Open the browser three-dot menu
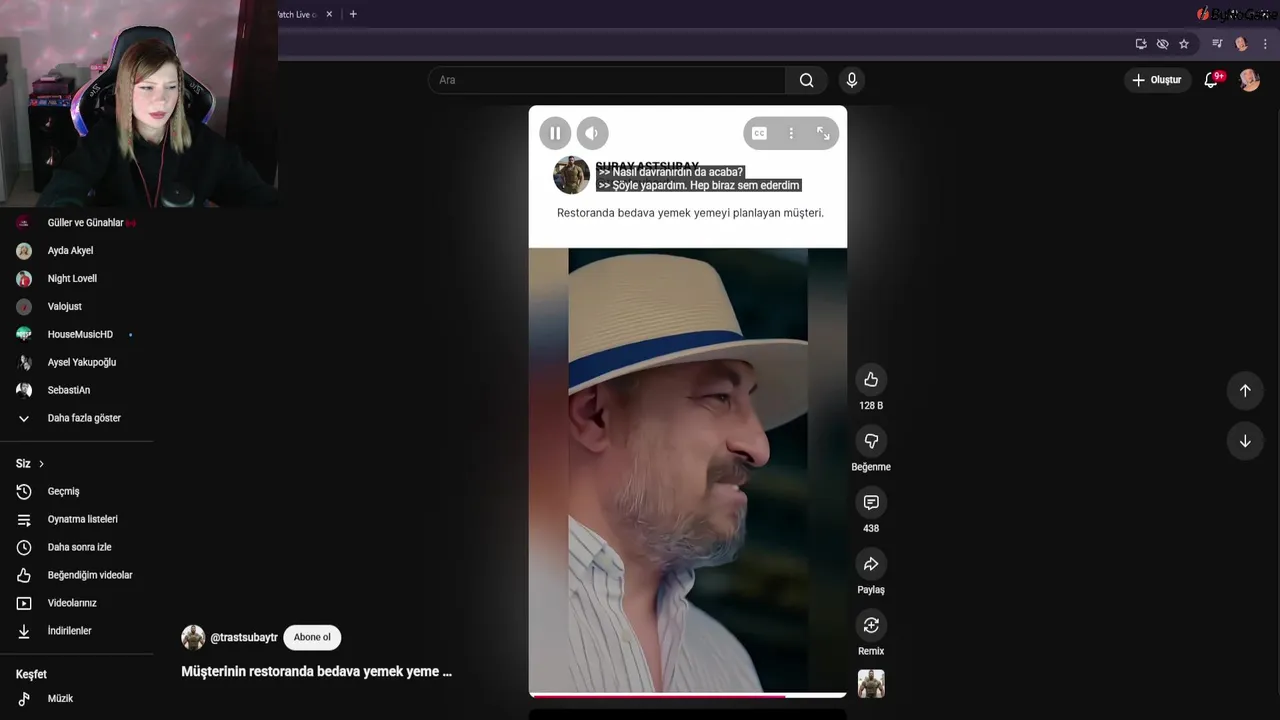Viewport: 1280px width, 720px height. (1266, 44)
